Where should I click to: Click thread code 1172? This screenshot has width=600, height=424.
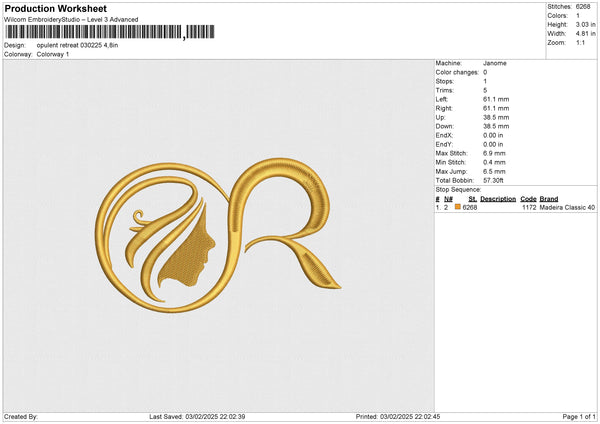coord(529,207)
